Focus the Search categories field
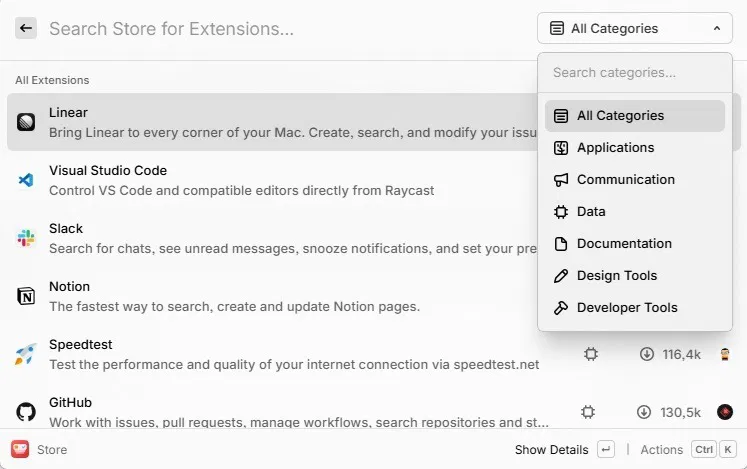The width and height of the screenshot is (747, 469). [x=634, y=73]
